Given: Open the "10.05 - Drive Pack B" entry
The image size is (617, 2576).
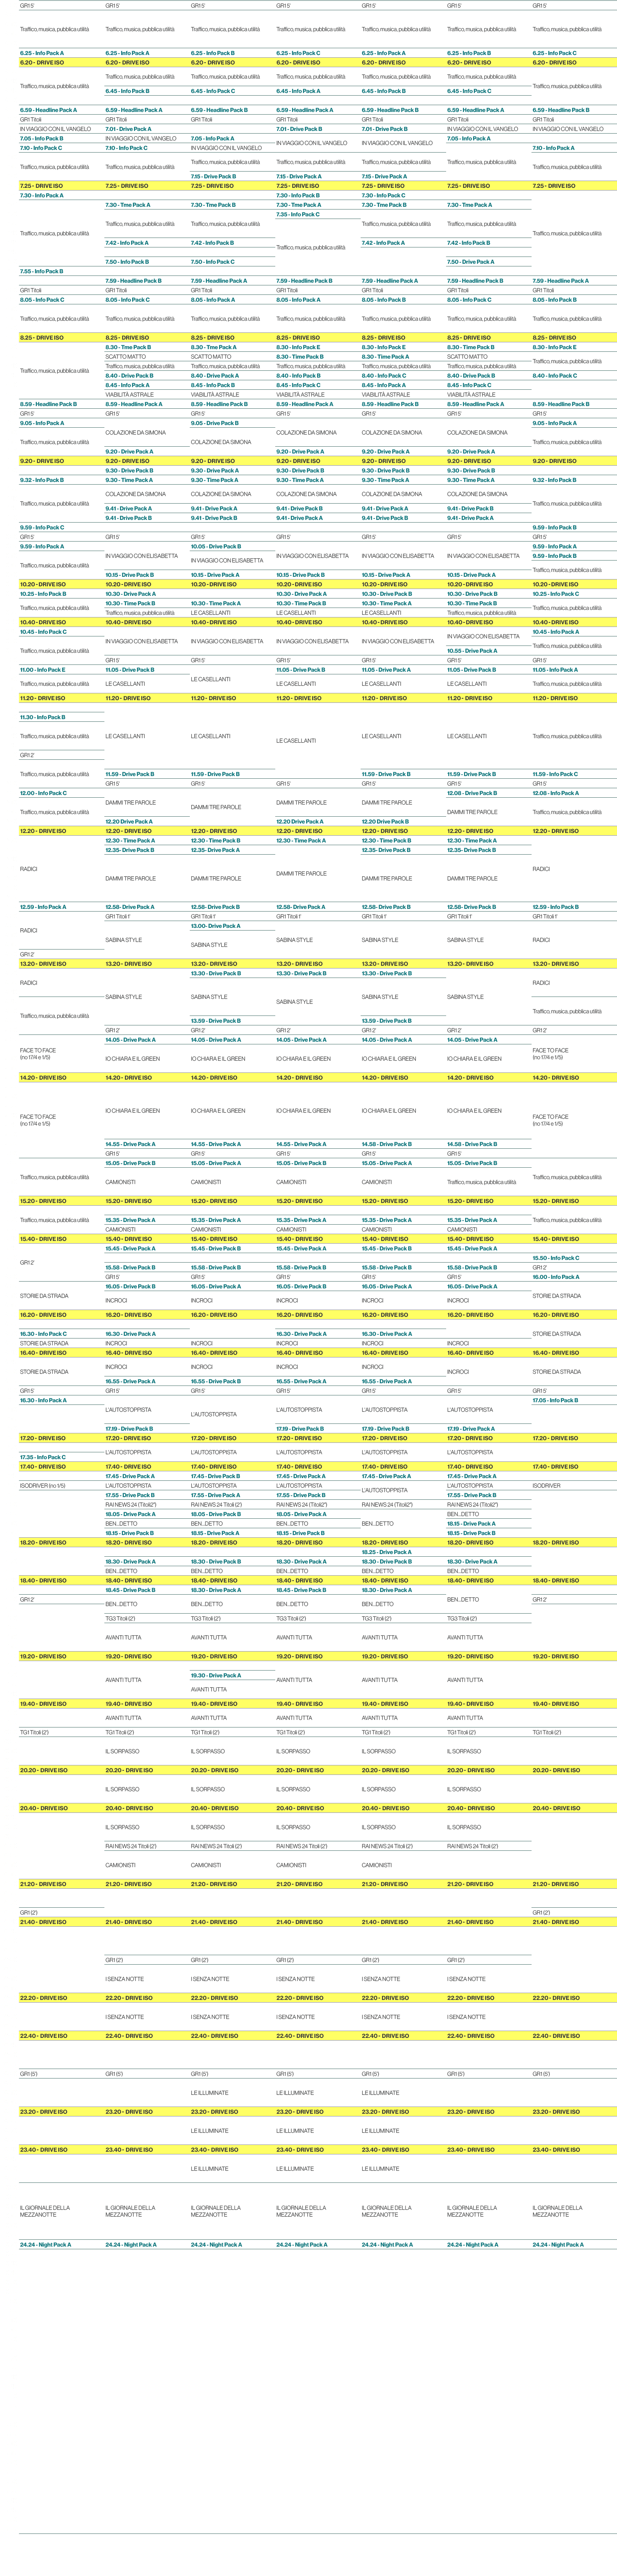Looking at the screenshot, I should [x=215, y=546].
